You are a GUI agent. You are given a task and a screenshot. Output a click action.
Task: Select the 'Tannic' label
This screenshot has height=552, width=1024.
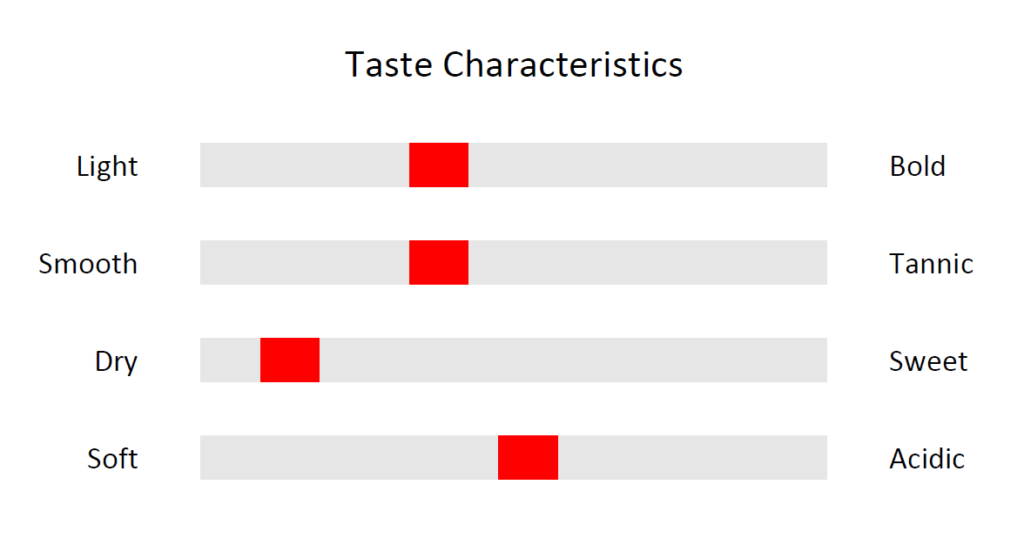(x=931, y=264)
